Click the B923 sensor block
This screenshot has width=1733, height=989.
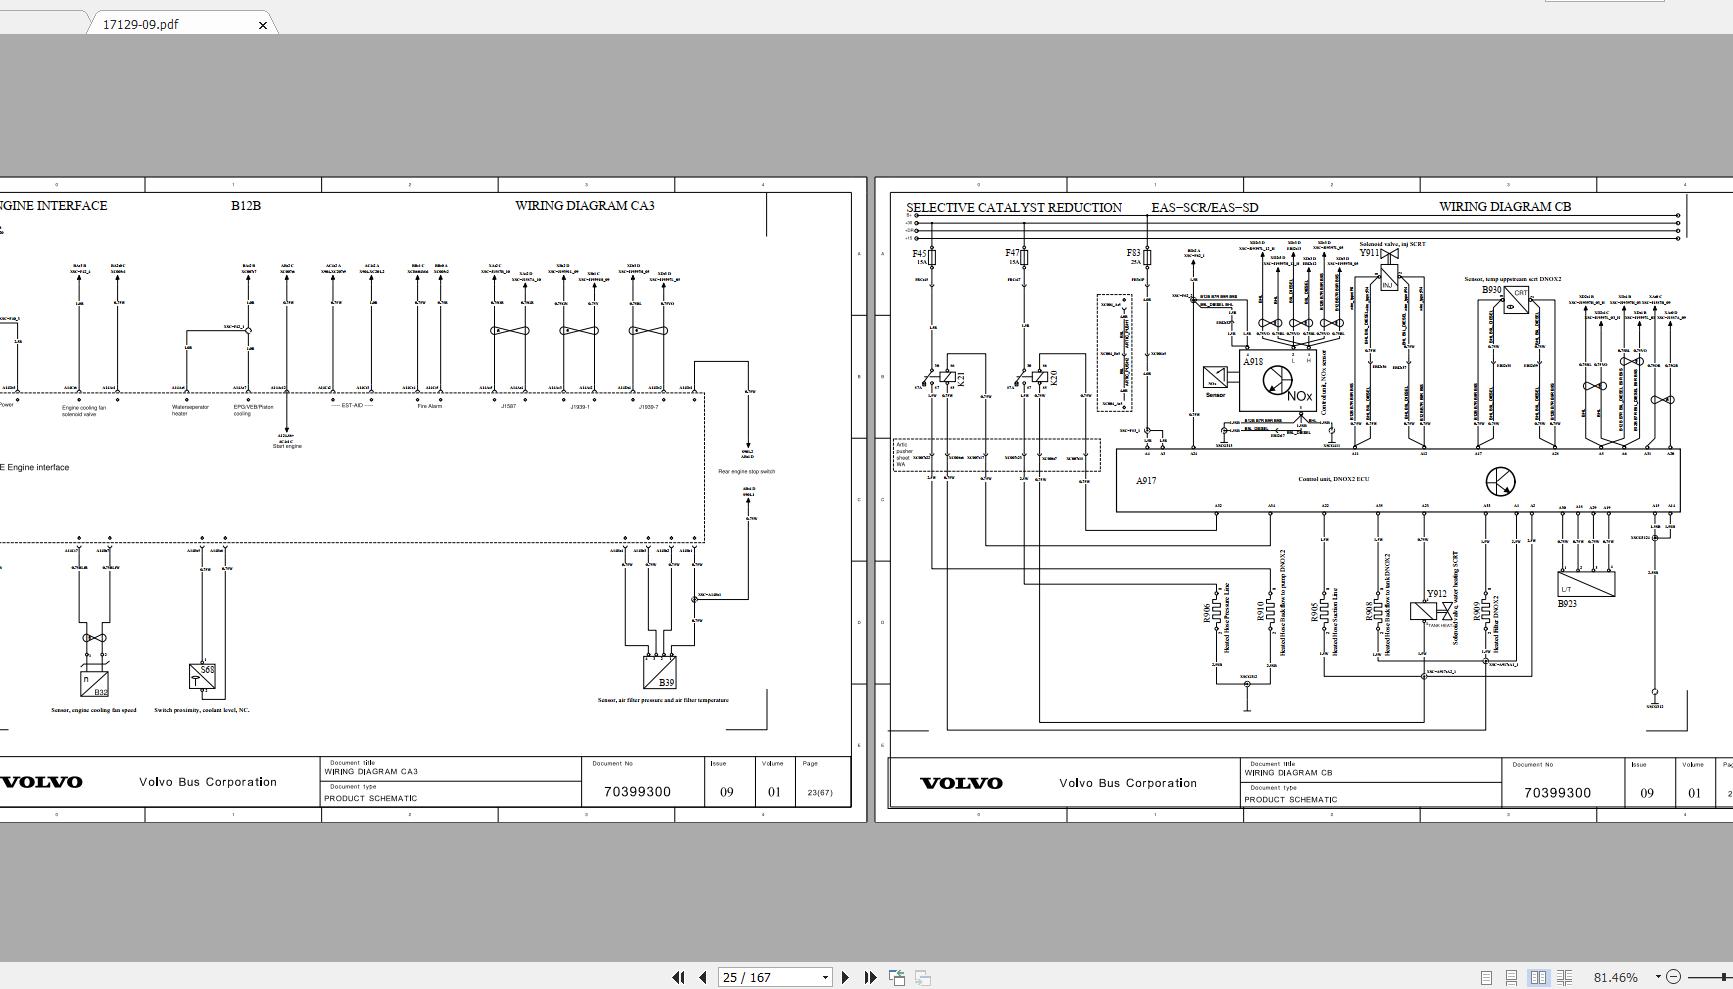pos(1586,584)
